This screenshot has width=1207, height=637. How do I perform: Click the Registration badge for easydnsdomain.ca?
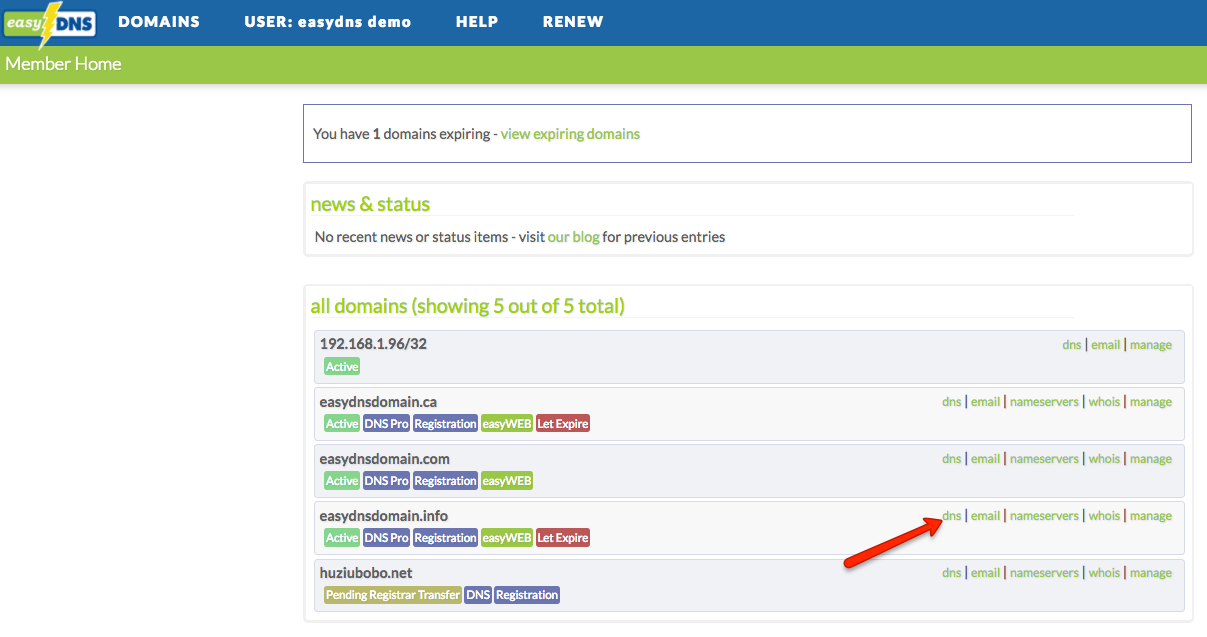tap(445, 424)
